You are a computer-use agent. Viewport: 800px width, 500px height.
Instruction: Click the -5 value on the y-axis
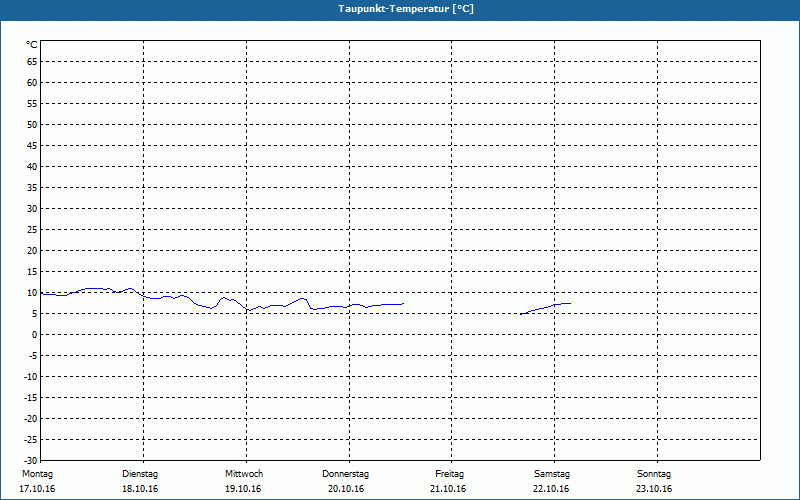(32, 356)
